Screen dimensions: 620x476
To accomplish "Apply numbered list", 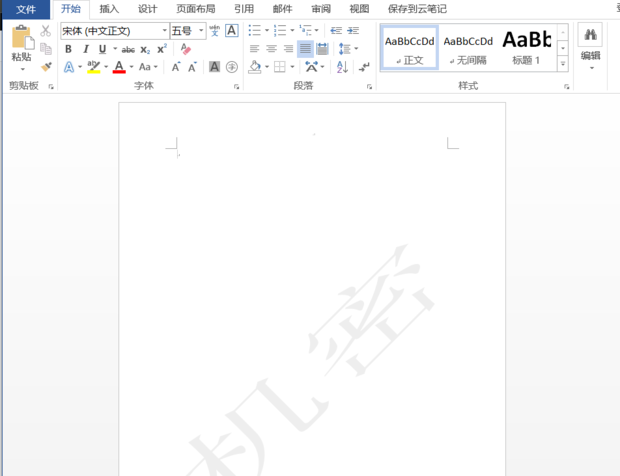I will tap(280, 30).
